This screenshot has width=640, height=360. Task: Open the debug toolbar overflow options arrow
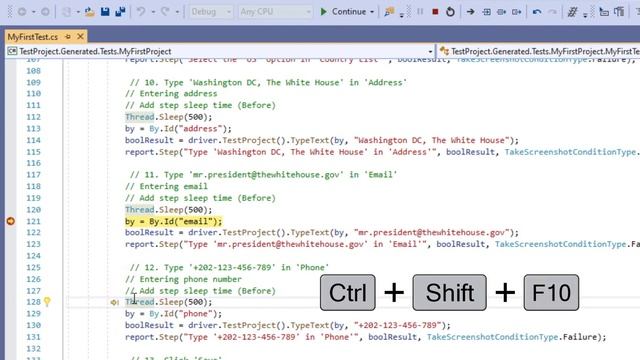(x=402, y=16)
